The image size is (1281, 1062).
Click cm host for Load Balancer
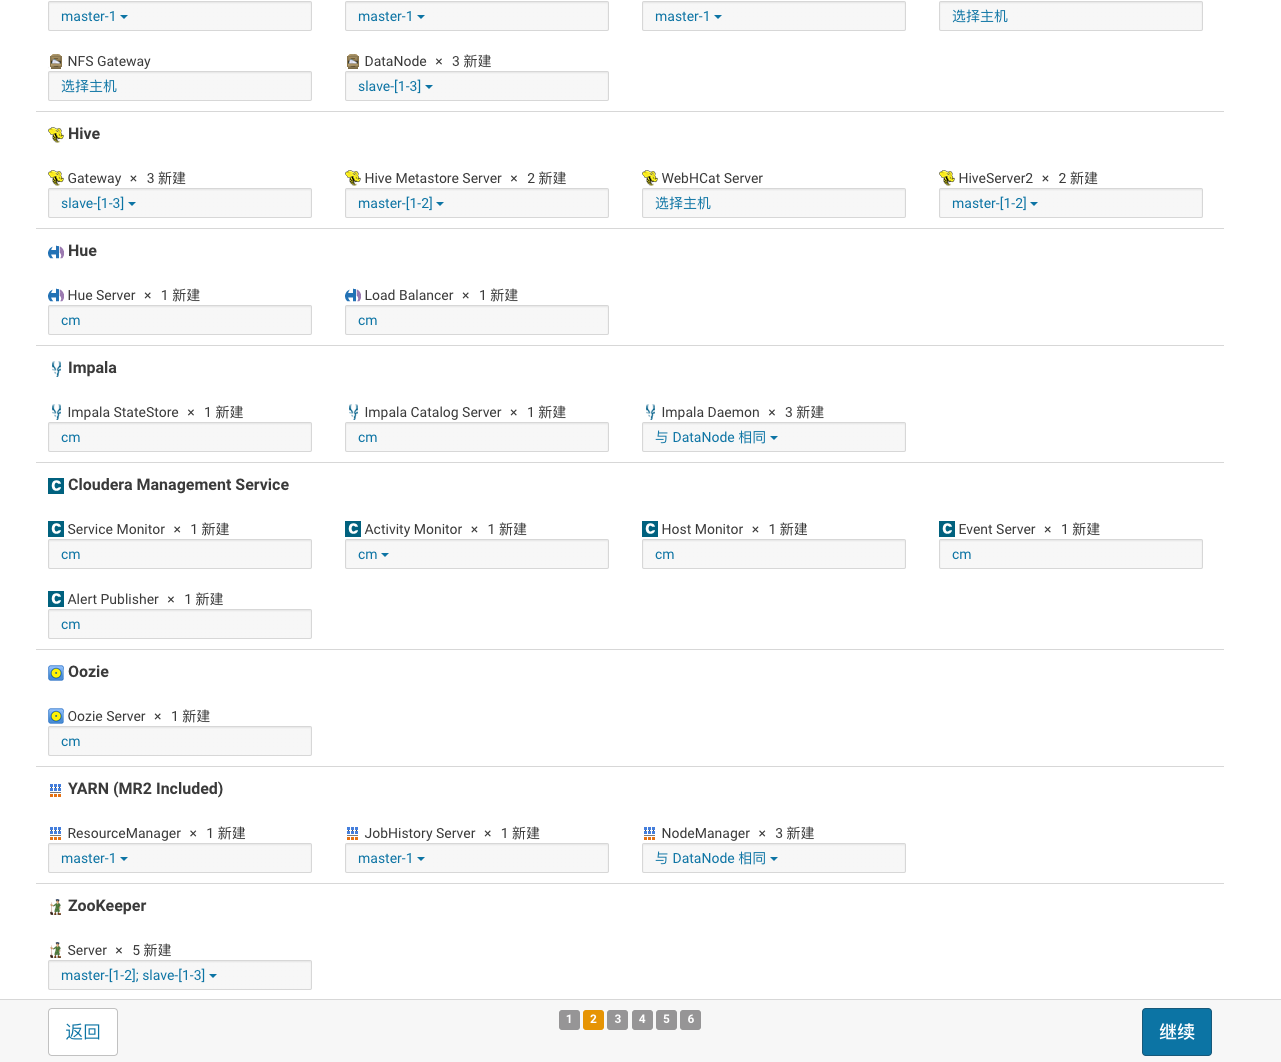click(x=477, y=320)
